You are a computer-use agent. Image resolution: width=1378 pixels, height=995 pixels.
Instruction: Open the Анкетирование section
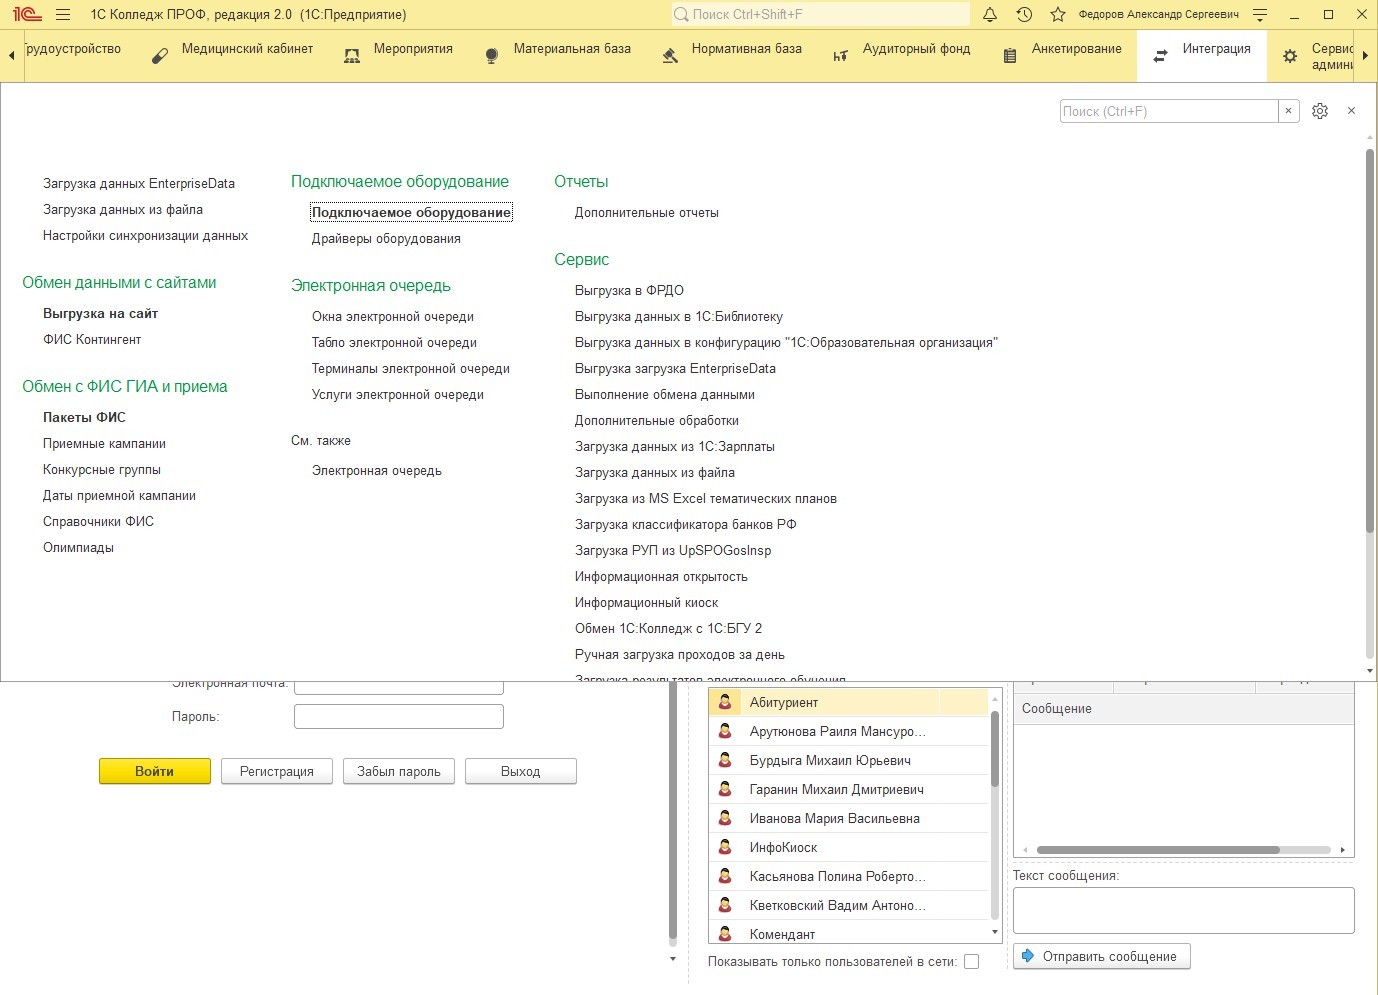pyautogui.click(x=1062, y=56)
